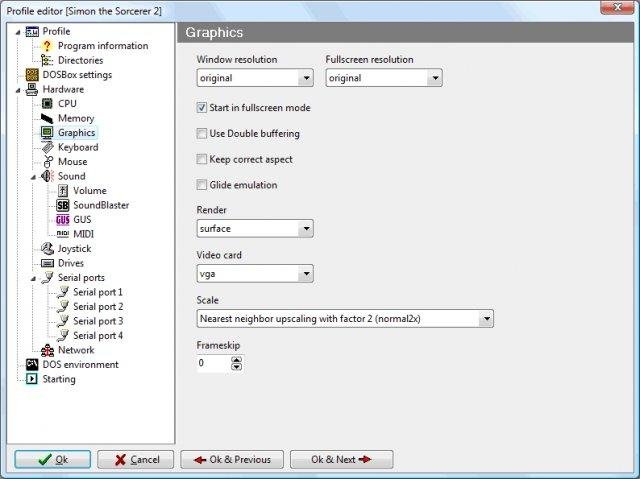Click the Hardware computer icon
Viewport: 640px width, 479px height.
pyautogui.click(x=32, y=89)
